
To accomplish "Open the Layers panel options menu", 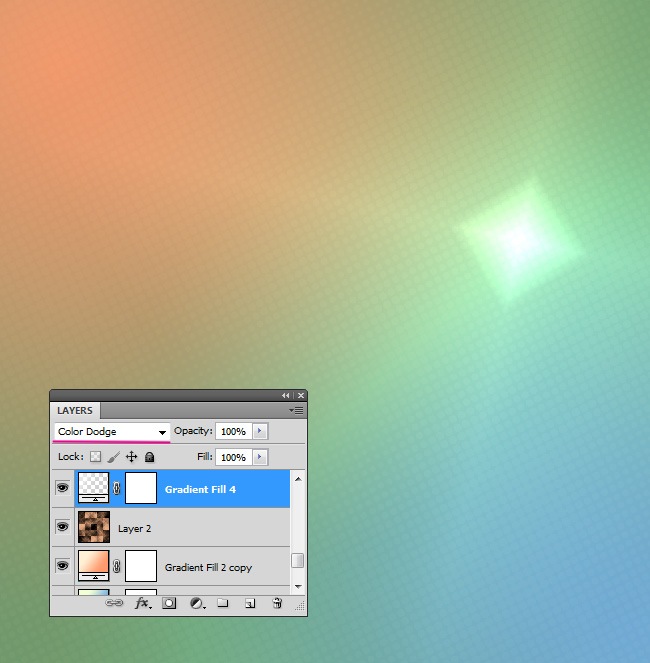I will click(x=297, y=410).
